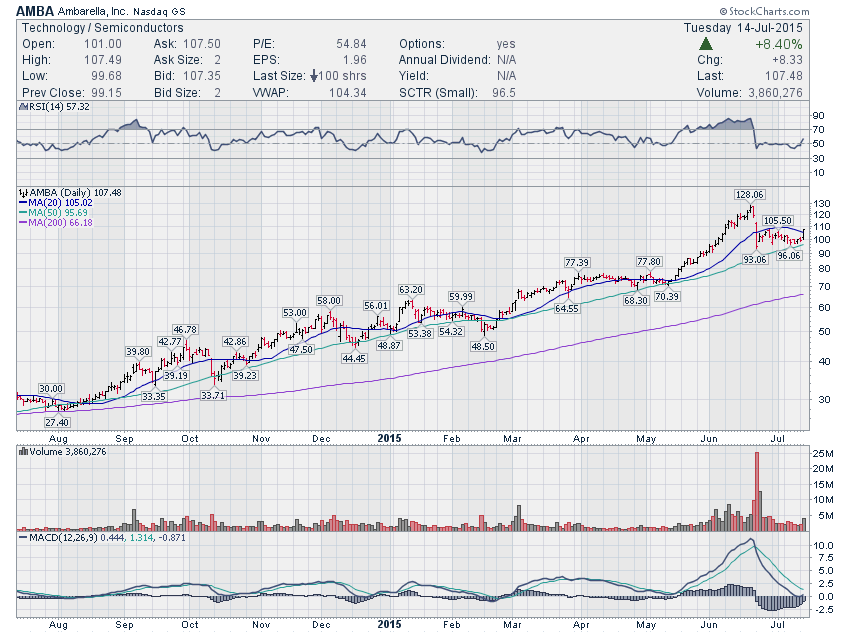Click the down arrow beside Last Size
Screen dimensions: 850x633
point(314,76)
